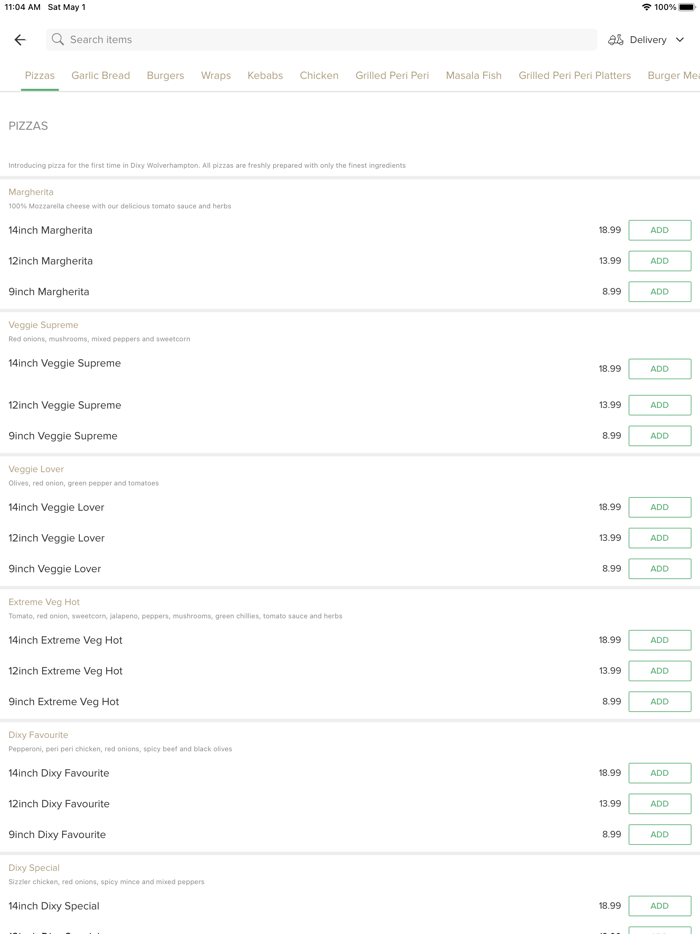Tap the back arrow icon
The width and height of the screenshot is (700, 934).
pos(20,40)
